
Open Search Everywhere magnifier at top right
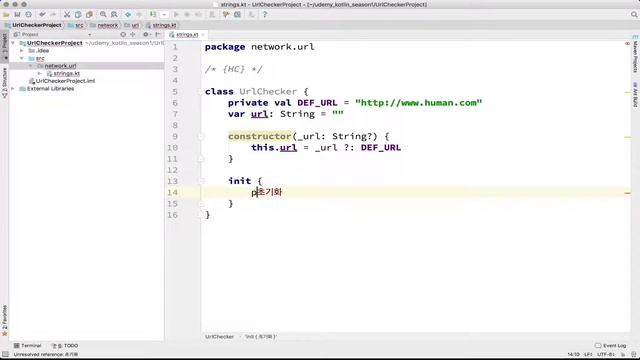point(634,15)
